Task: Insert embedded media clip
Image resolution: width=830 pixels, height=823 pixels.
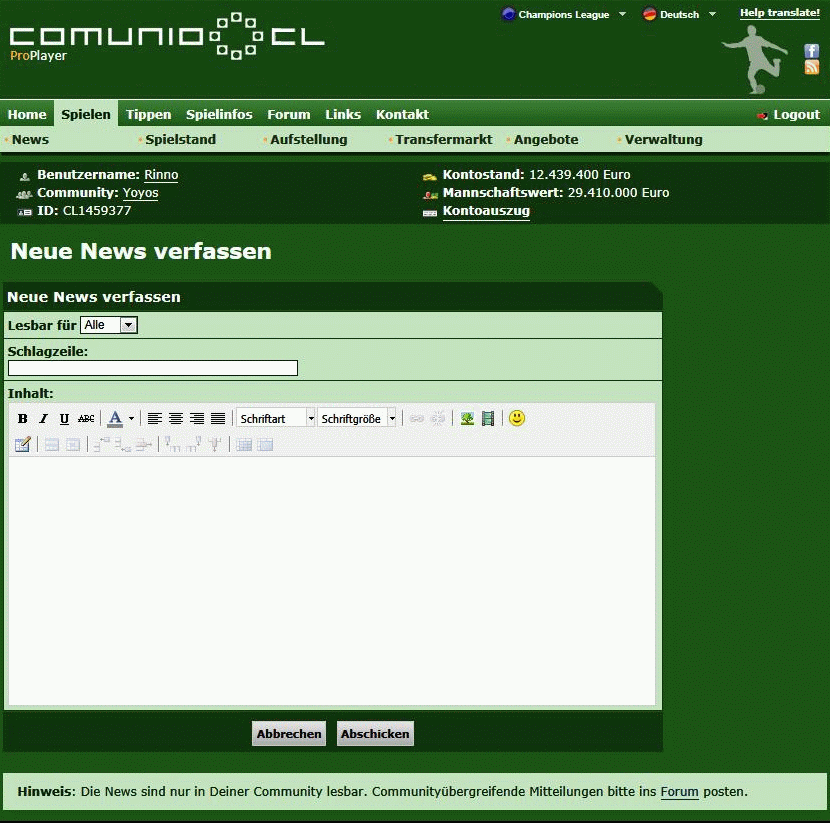Action: 488,419
